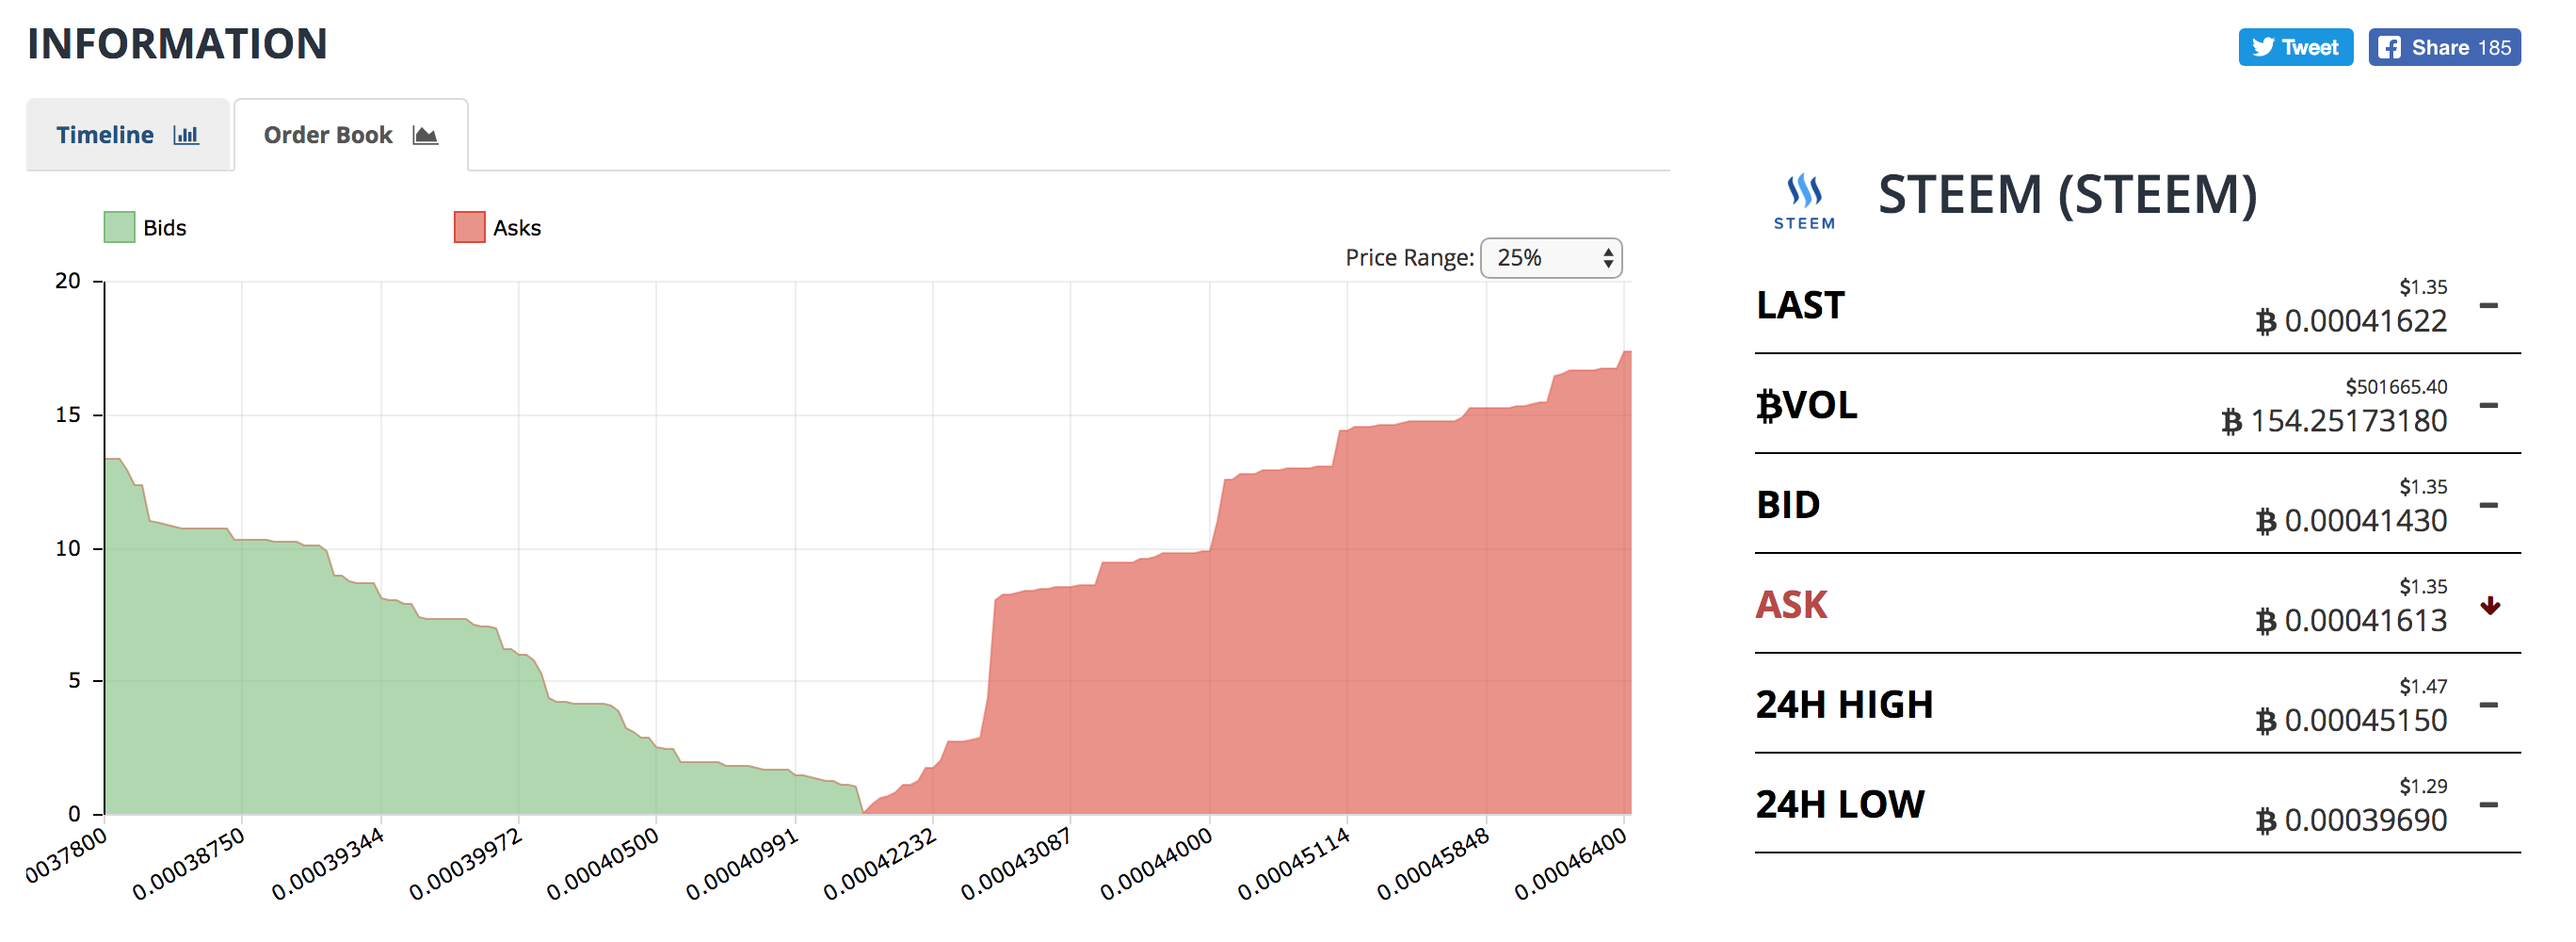Click the Timeline bar chart icon

pyautogui.click(x=186, y=135)
